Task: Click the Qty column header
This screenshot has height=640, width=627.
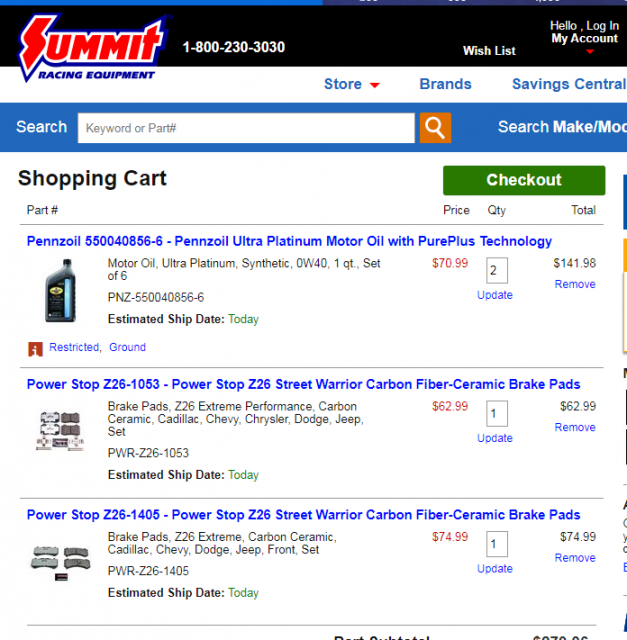Action: (x=497, y=211)
